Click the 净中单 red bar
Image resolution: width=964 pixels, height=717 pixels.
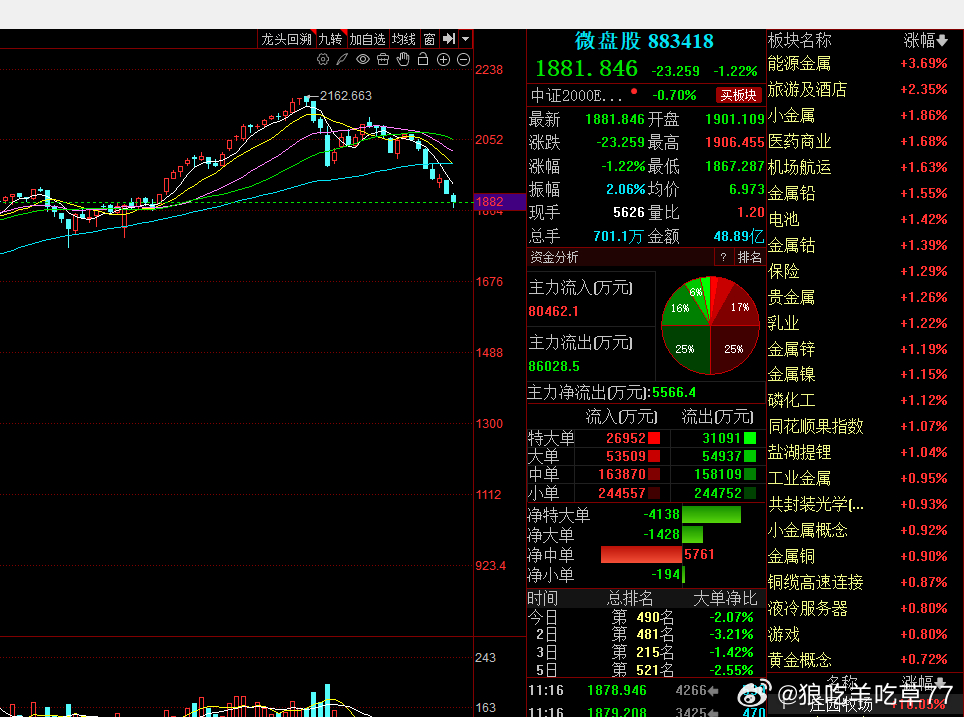pyautogui.click(x=641, y=555)
